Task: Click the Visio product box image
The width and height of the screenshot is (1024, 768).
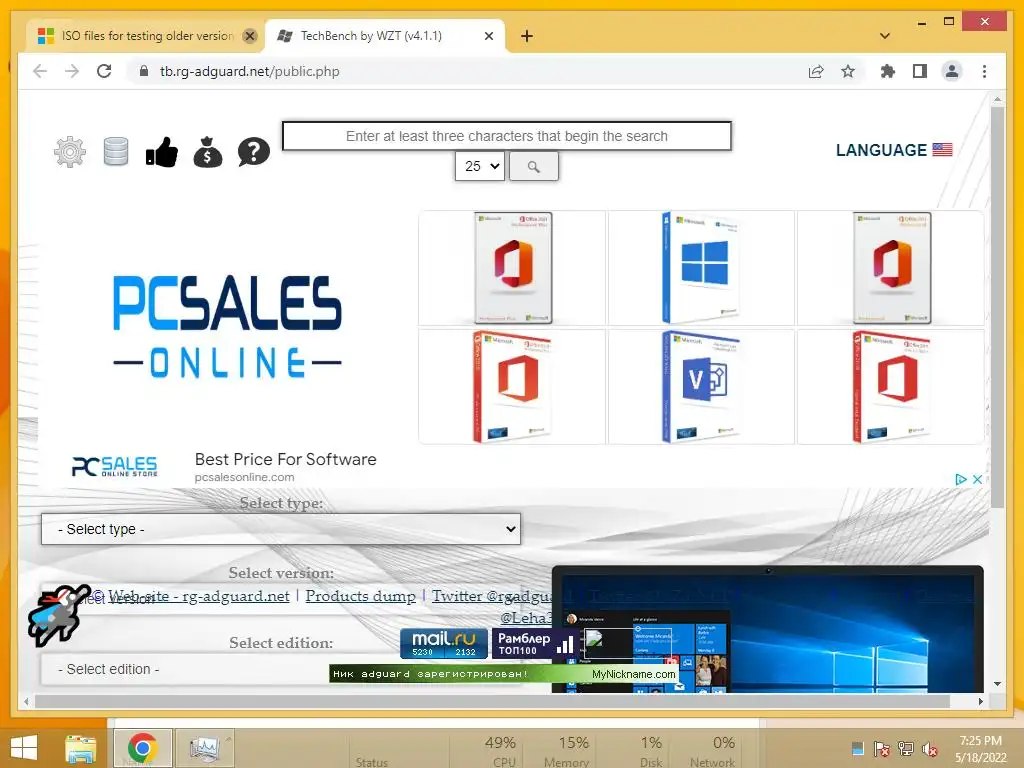Action: coord(701,387)
